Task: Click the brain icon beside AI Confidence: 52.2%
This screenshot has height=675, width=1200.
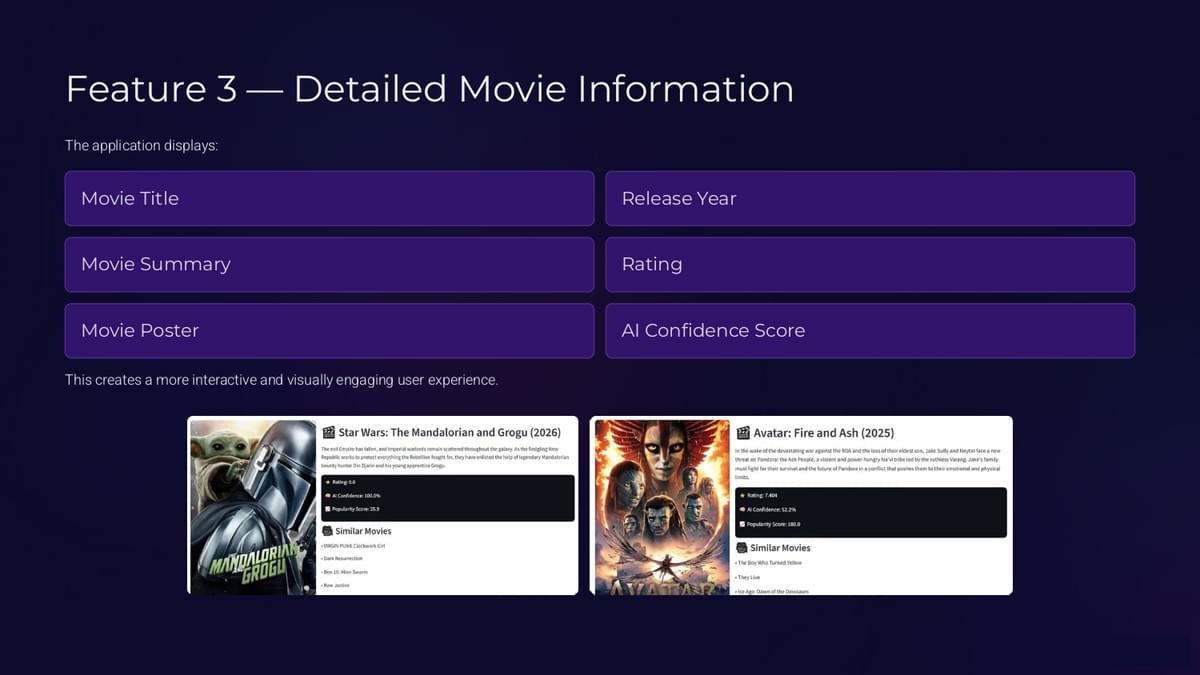Action: pos(742,510)
